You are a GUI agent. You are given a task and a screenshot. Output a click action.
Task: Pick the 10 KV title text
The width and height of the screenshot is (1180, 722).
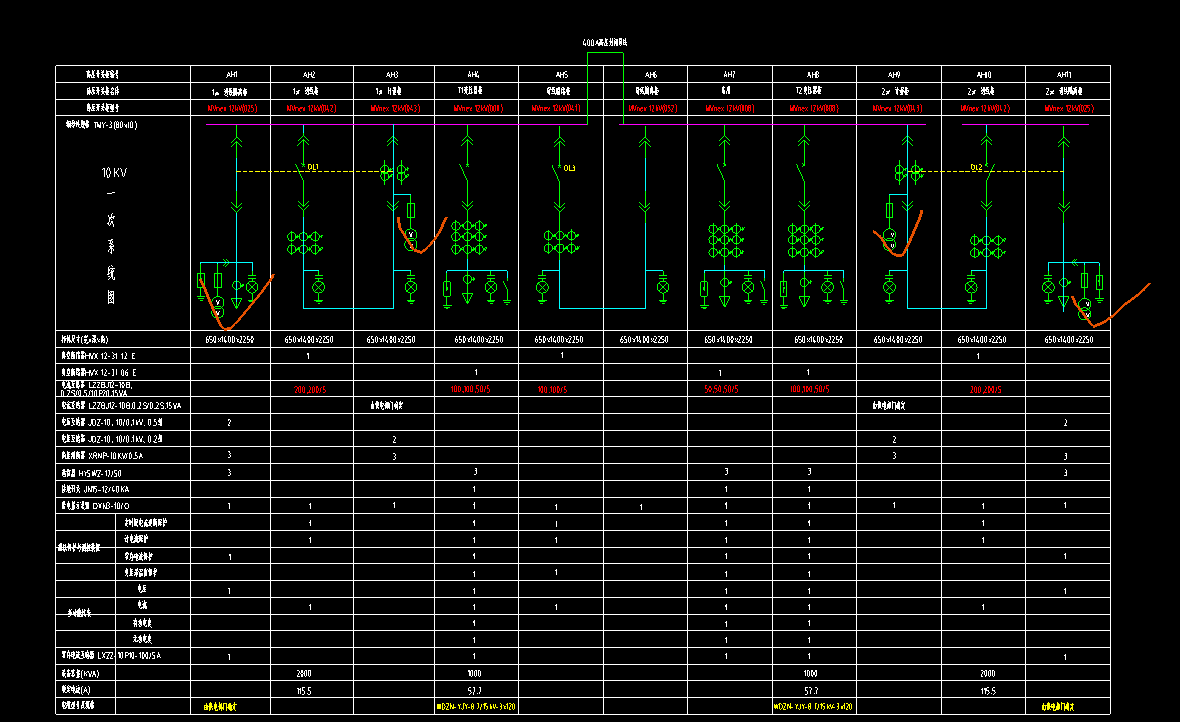click(114, 173)
